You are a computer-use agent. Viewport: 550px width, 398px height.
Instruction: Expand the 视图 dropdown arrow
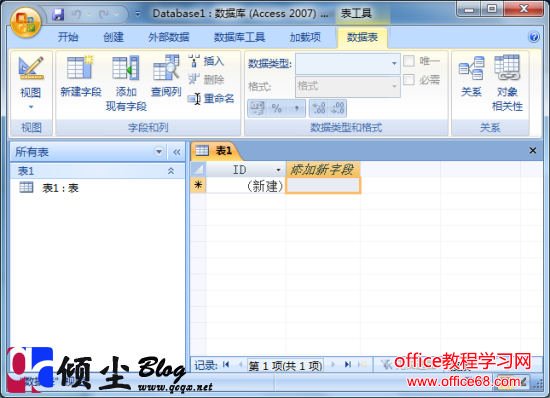[x=31, y=107]
